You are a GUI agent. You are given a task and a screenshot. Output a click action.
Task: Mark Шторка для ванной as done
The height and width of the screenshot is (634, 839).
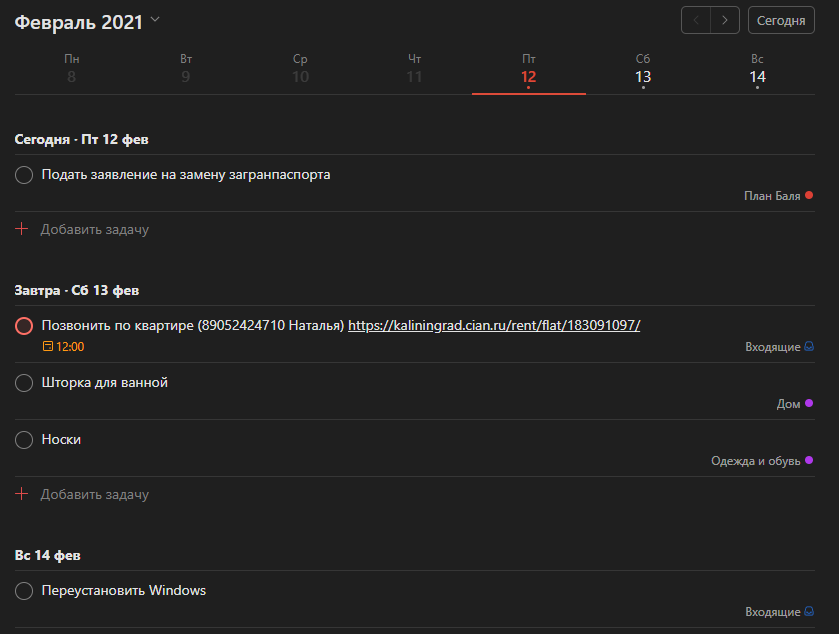tap(25, 383)
